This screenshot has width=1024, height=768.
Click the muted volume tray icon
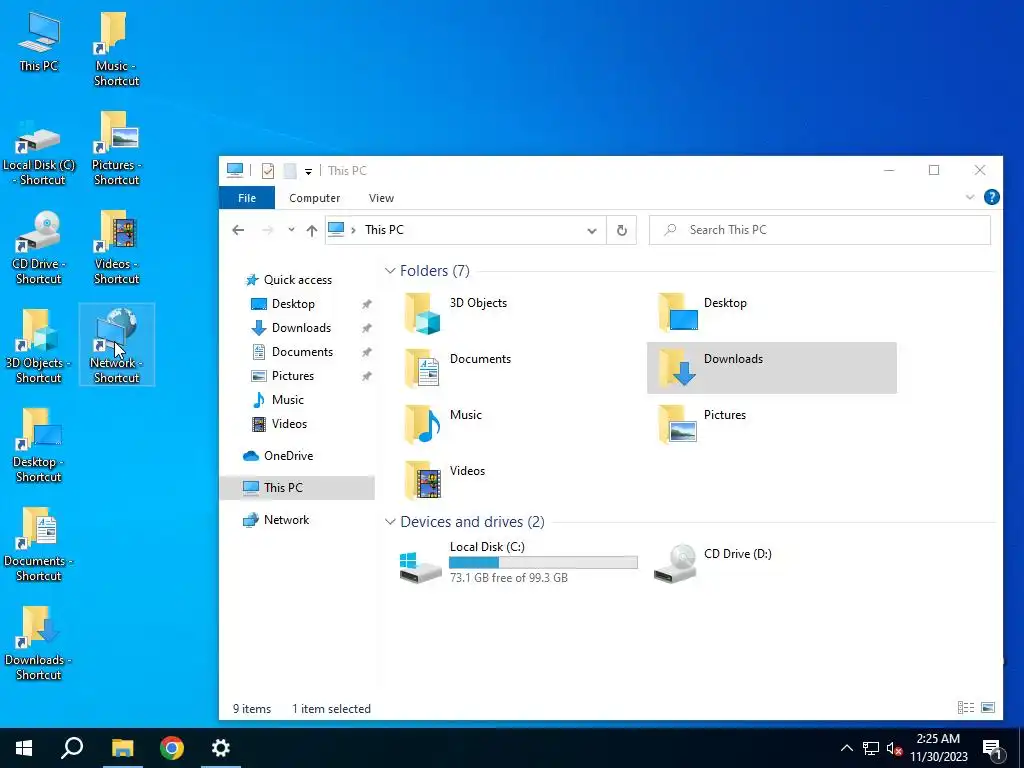point(894,749)
